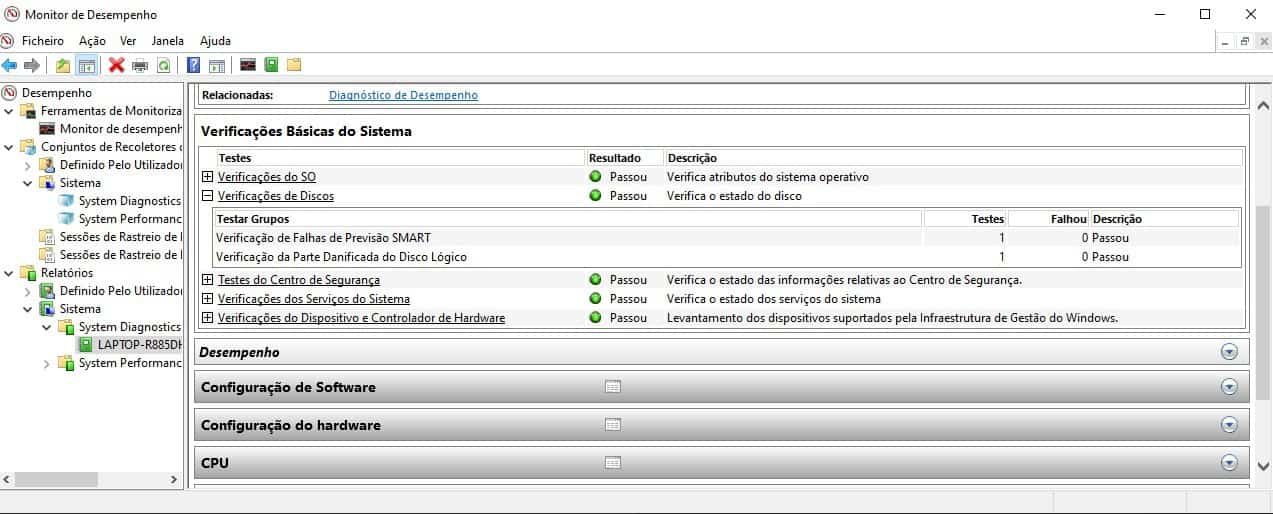This screenshot has width=1273, height=514.
Task: Open the Ficheiro menu
Action: [x=43, y=41]
